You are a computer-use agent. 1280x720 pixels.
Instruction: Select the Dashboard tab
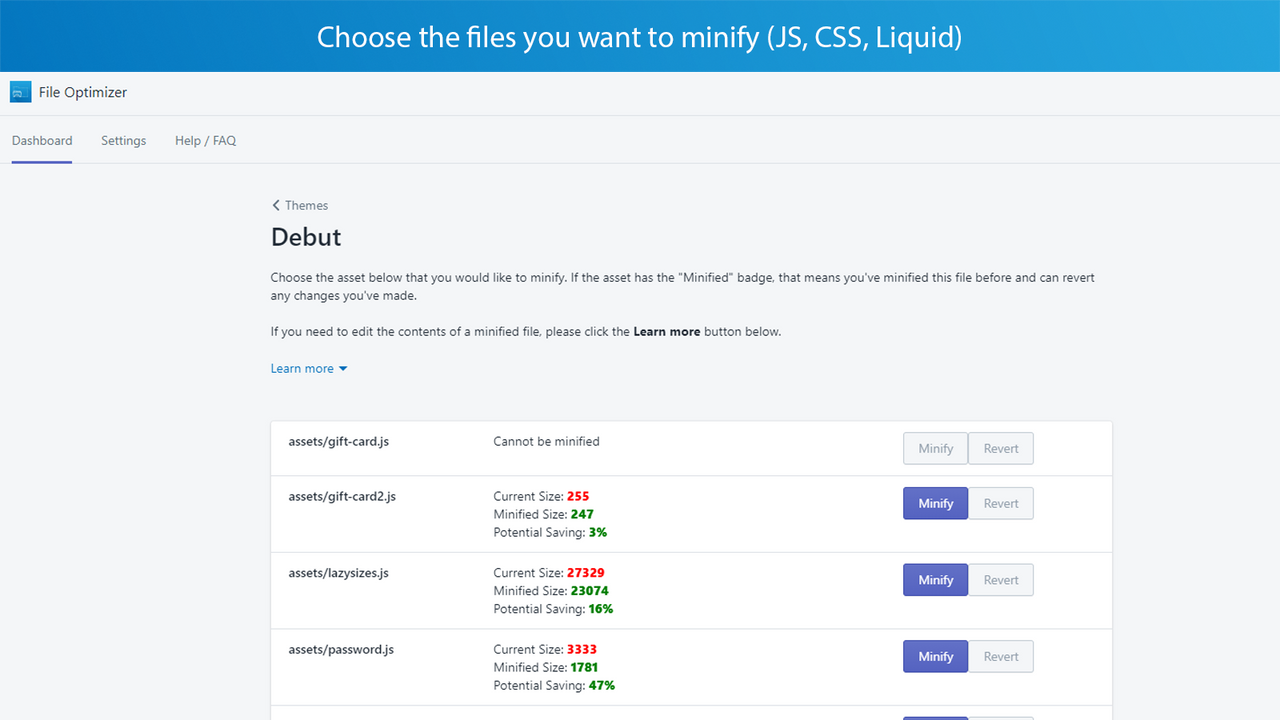pyautogui.click(x=42, y=140)
